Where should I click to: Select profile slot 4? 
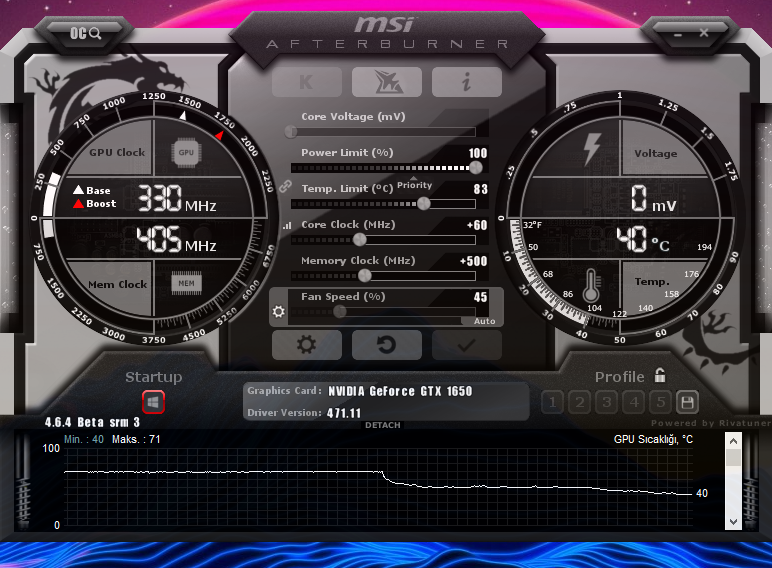tap(634, 403)
